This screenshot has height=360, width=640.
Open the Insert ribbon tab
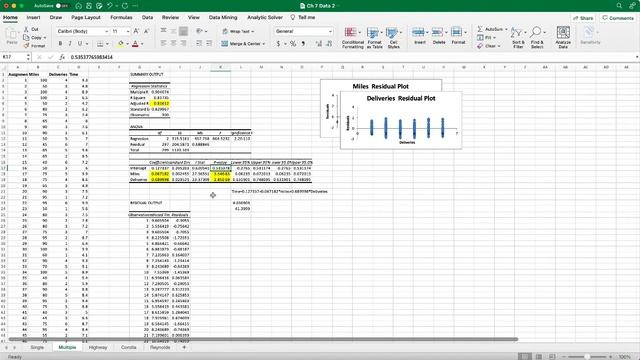coord(33,18)
